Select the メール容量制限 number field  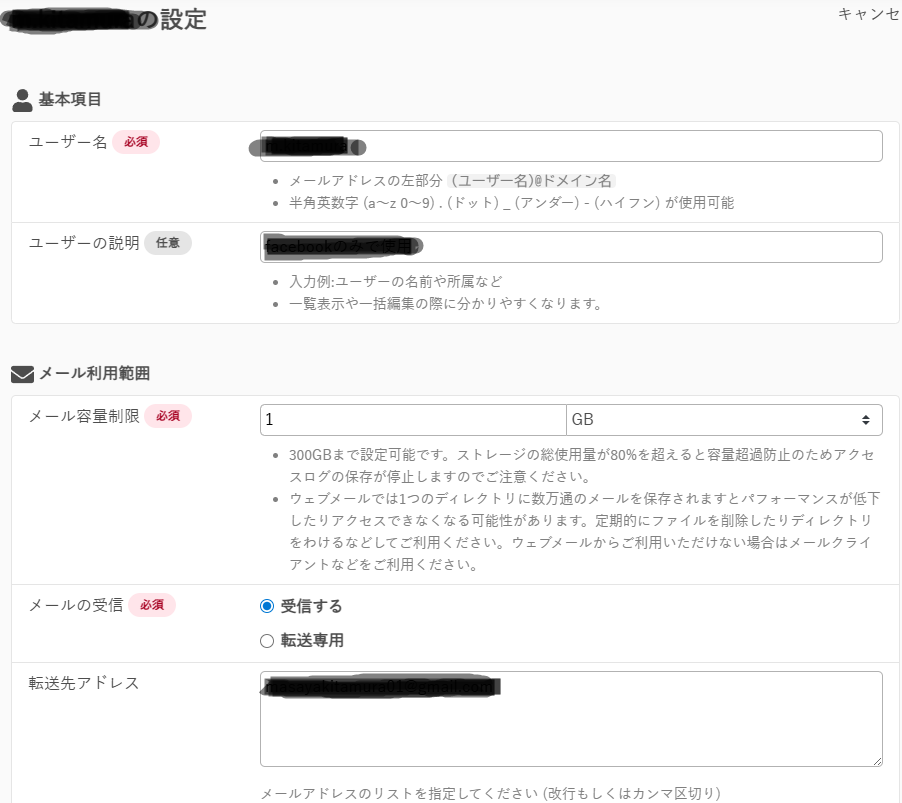click(412, 420)
